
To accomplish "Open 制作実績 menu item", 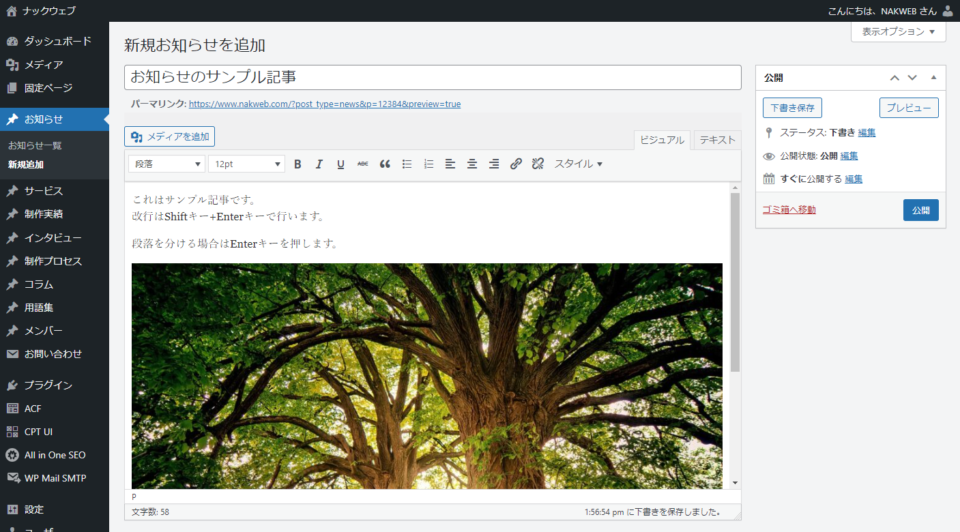I will tap(54, 214).
